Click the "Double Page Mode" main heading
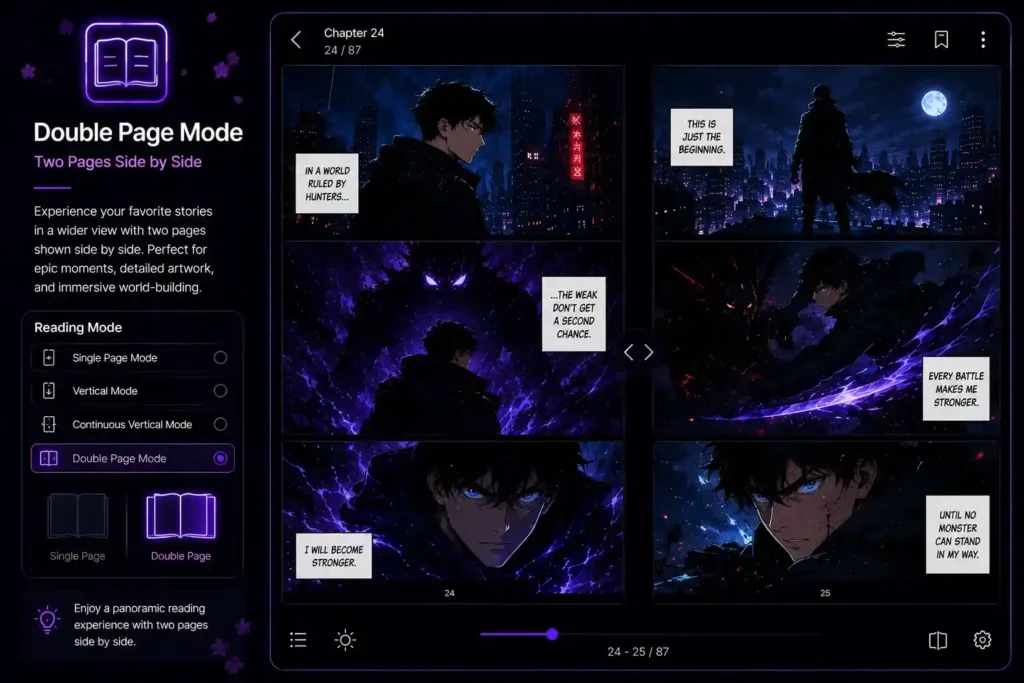1024x683 pixels. coord(138,133)
